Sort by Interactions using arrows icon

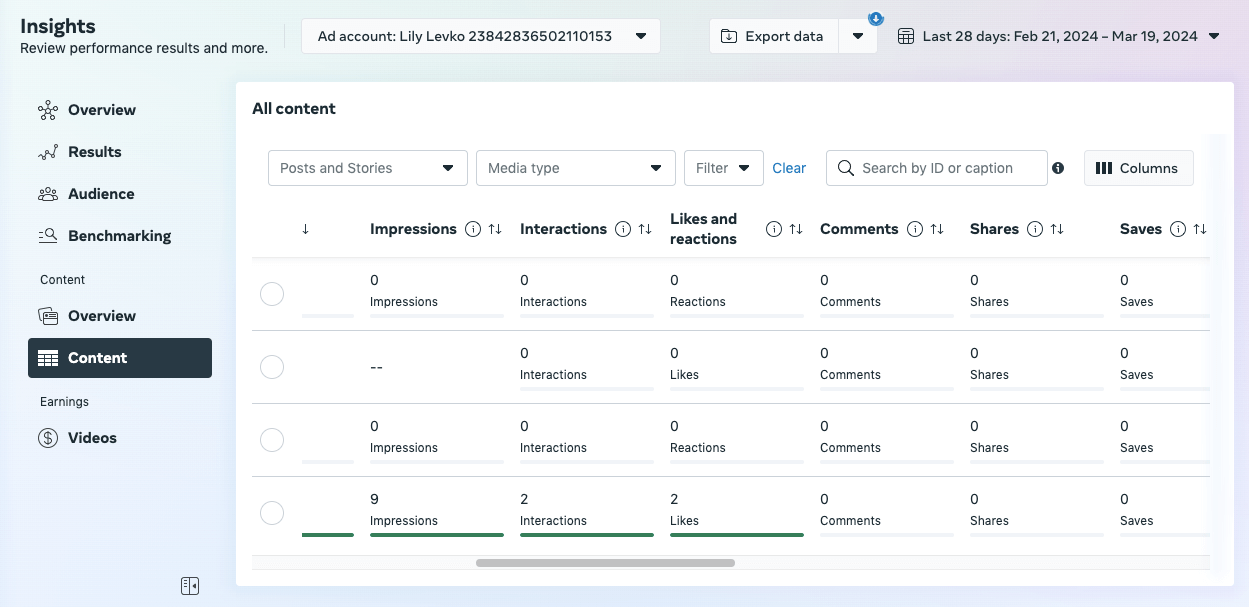click(645, 229)
